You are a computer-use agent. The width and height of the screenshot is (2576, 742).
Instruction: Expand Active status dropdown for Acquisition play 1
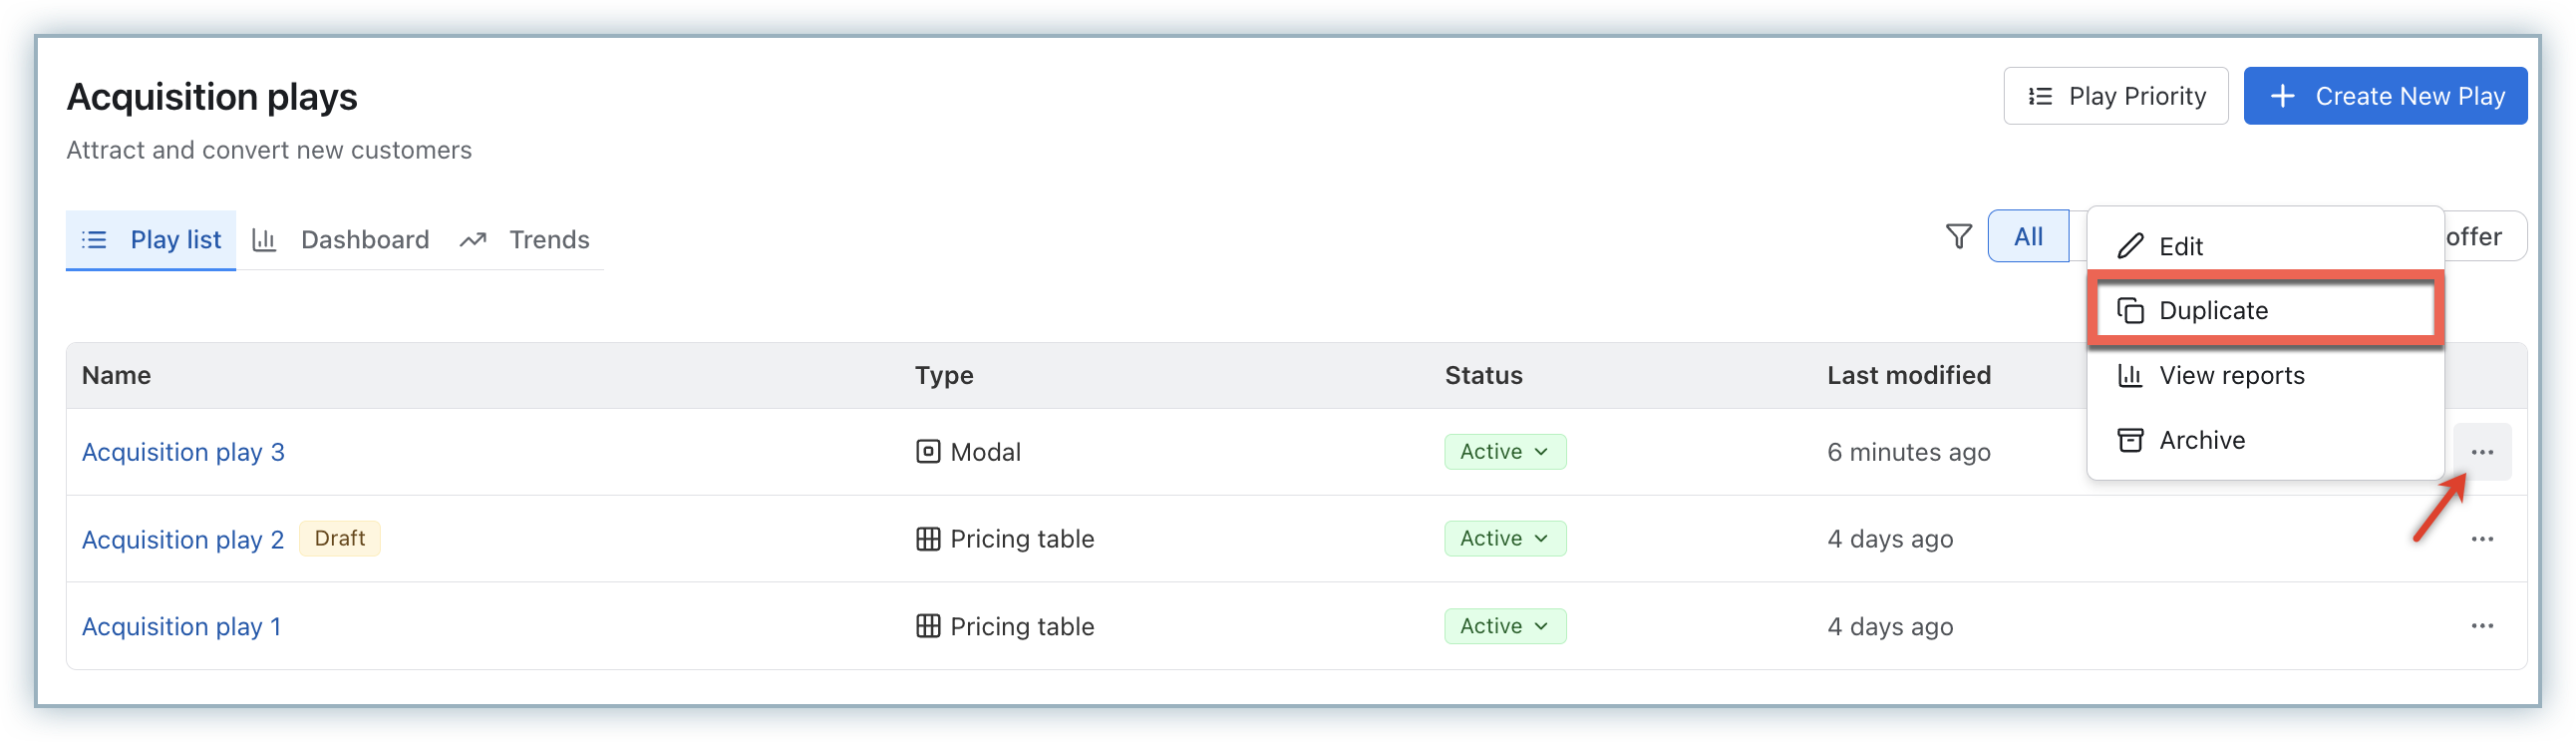[1504, 626]
